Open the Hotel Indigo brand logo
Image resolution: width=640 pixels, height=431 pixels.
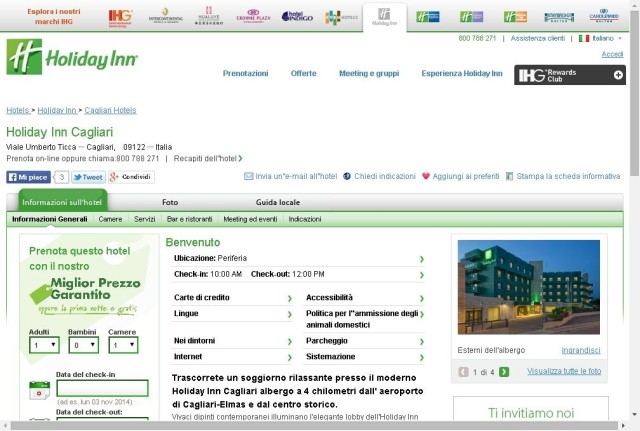(x=297, y=16)
